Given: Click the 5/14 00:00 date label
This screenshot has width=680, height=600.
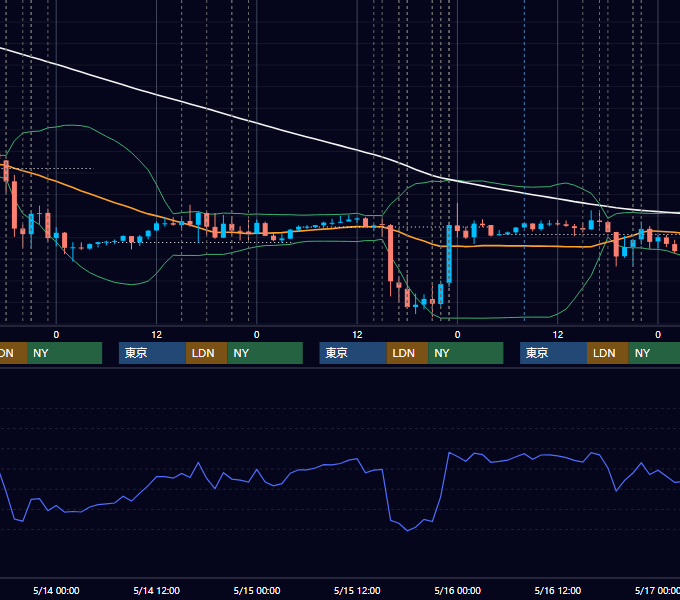Looking at the screenshot, I should (x=56, y=590).
